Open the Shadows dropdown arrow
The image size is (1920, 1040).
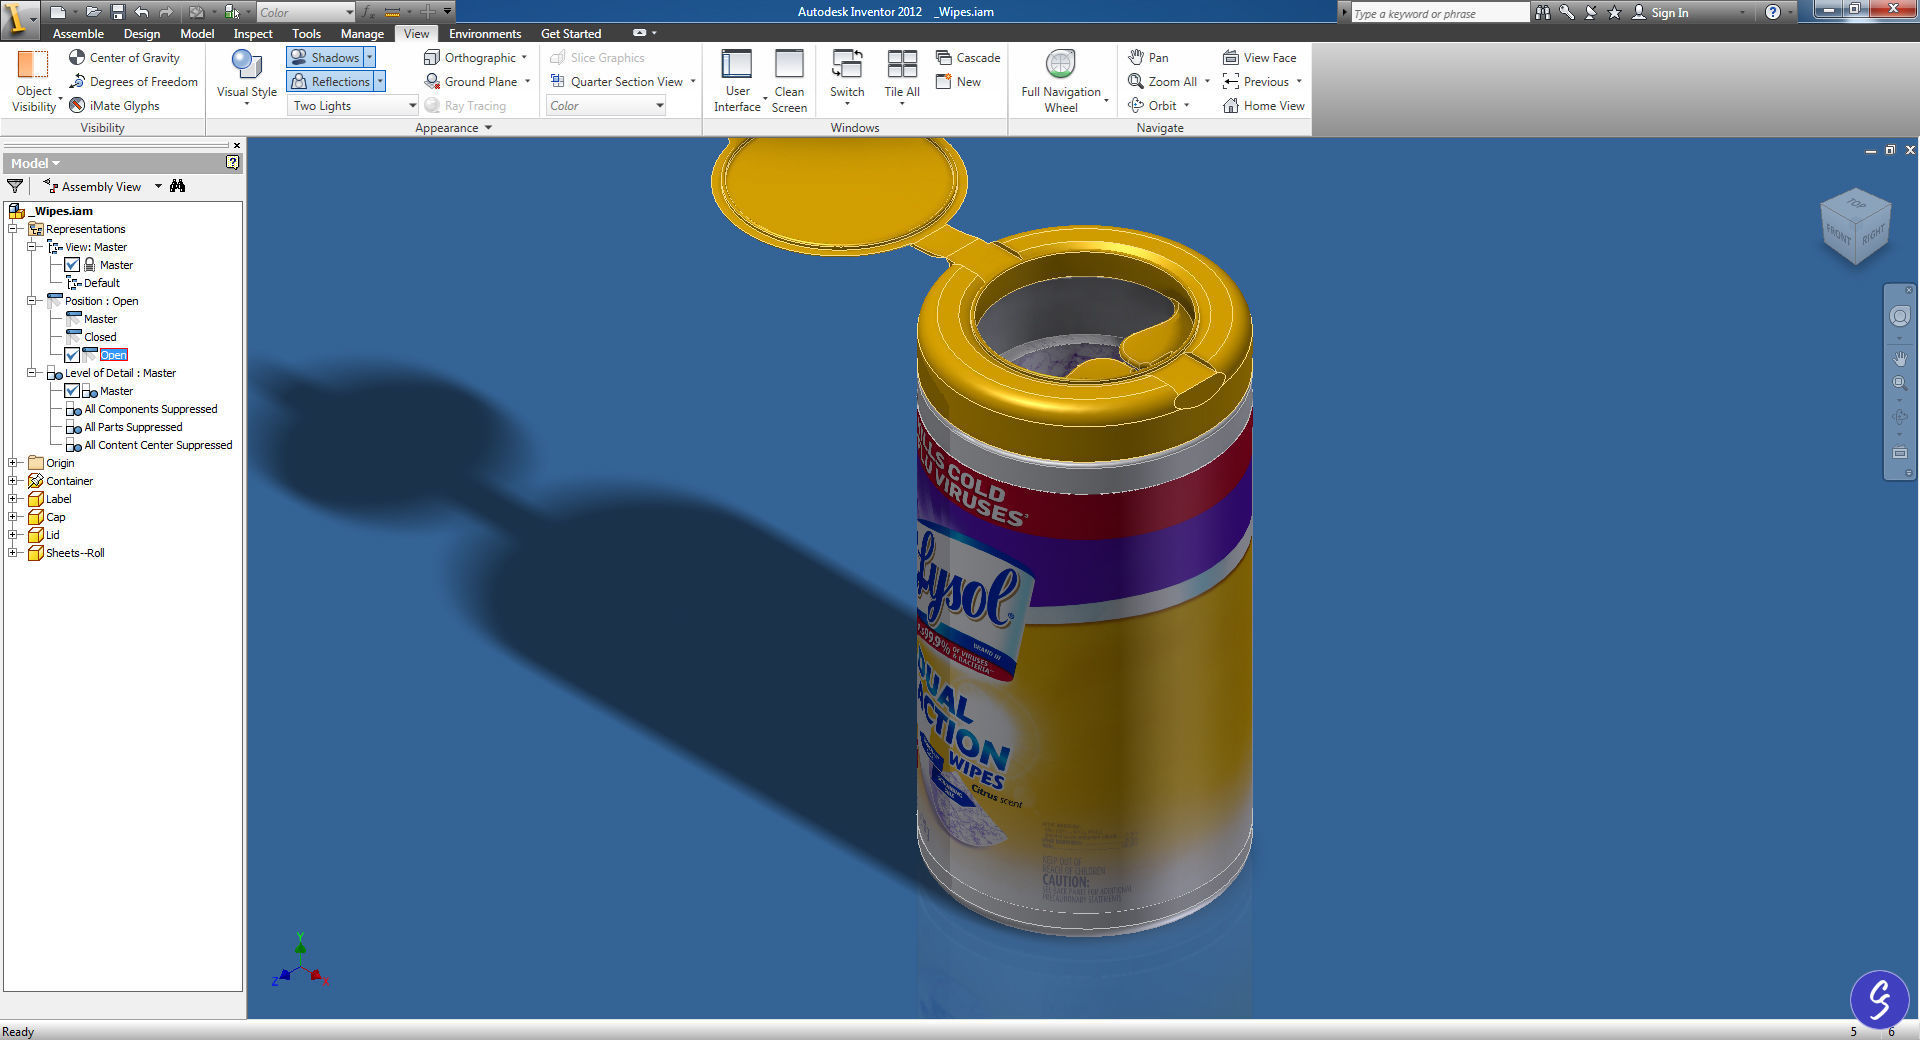(369, 58)
